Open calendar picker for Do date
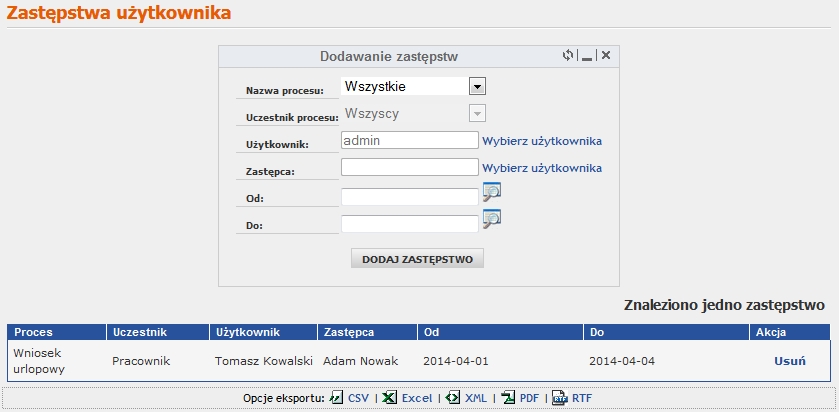This screenshot has width=839, height=412. click(492, 219)
